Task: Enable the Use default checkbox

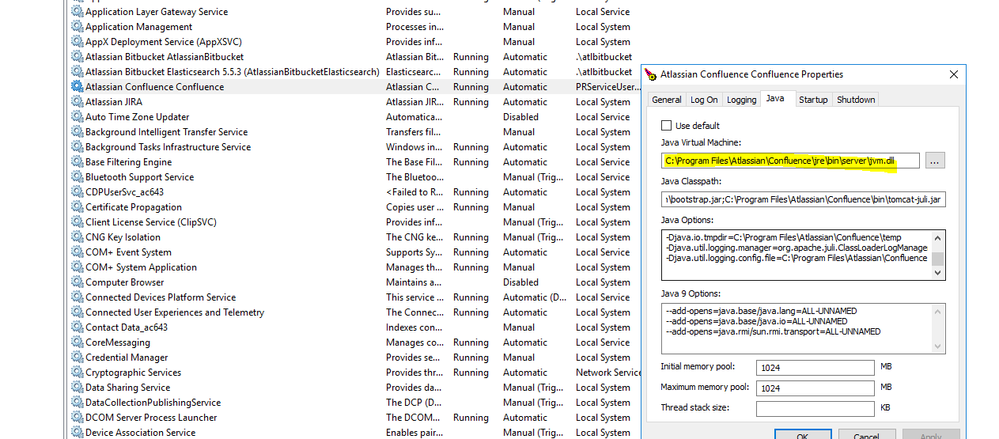Action: click(666, 126)
